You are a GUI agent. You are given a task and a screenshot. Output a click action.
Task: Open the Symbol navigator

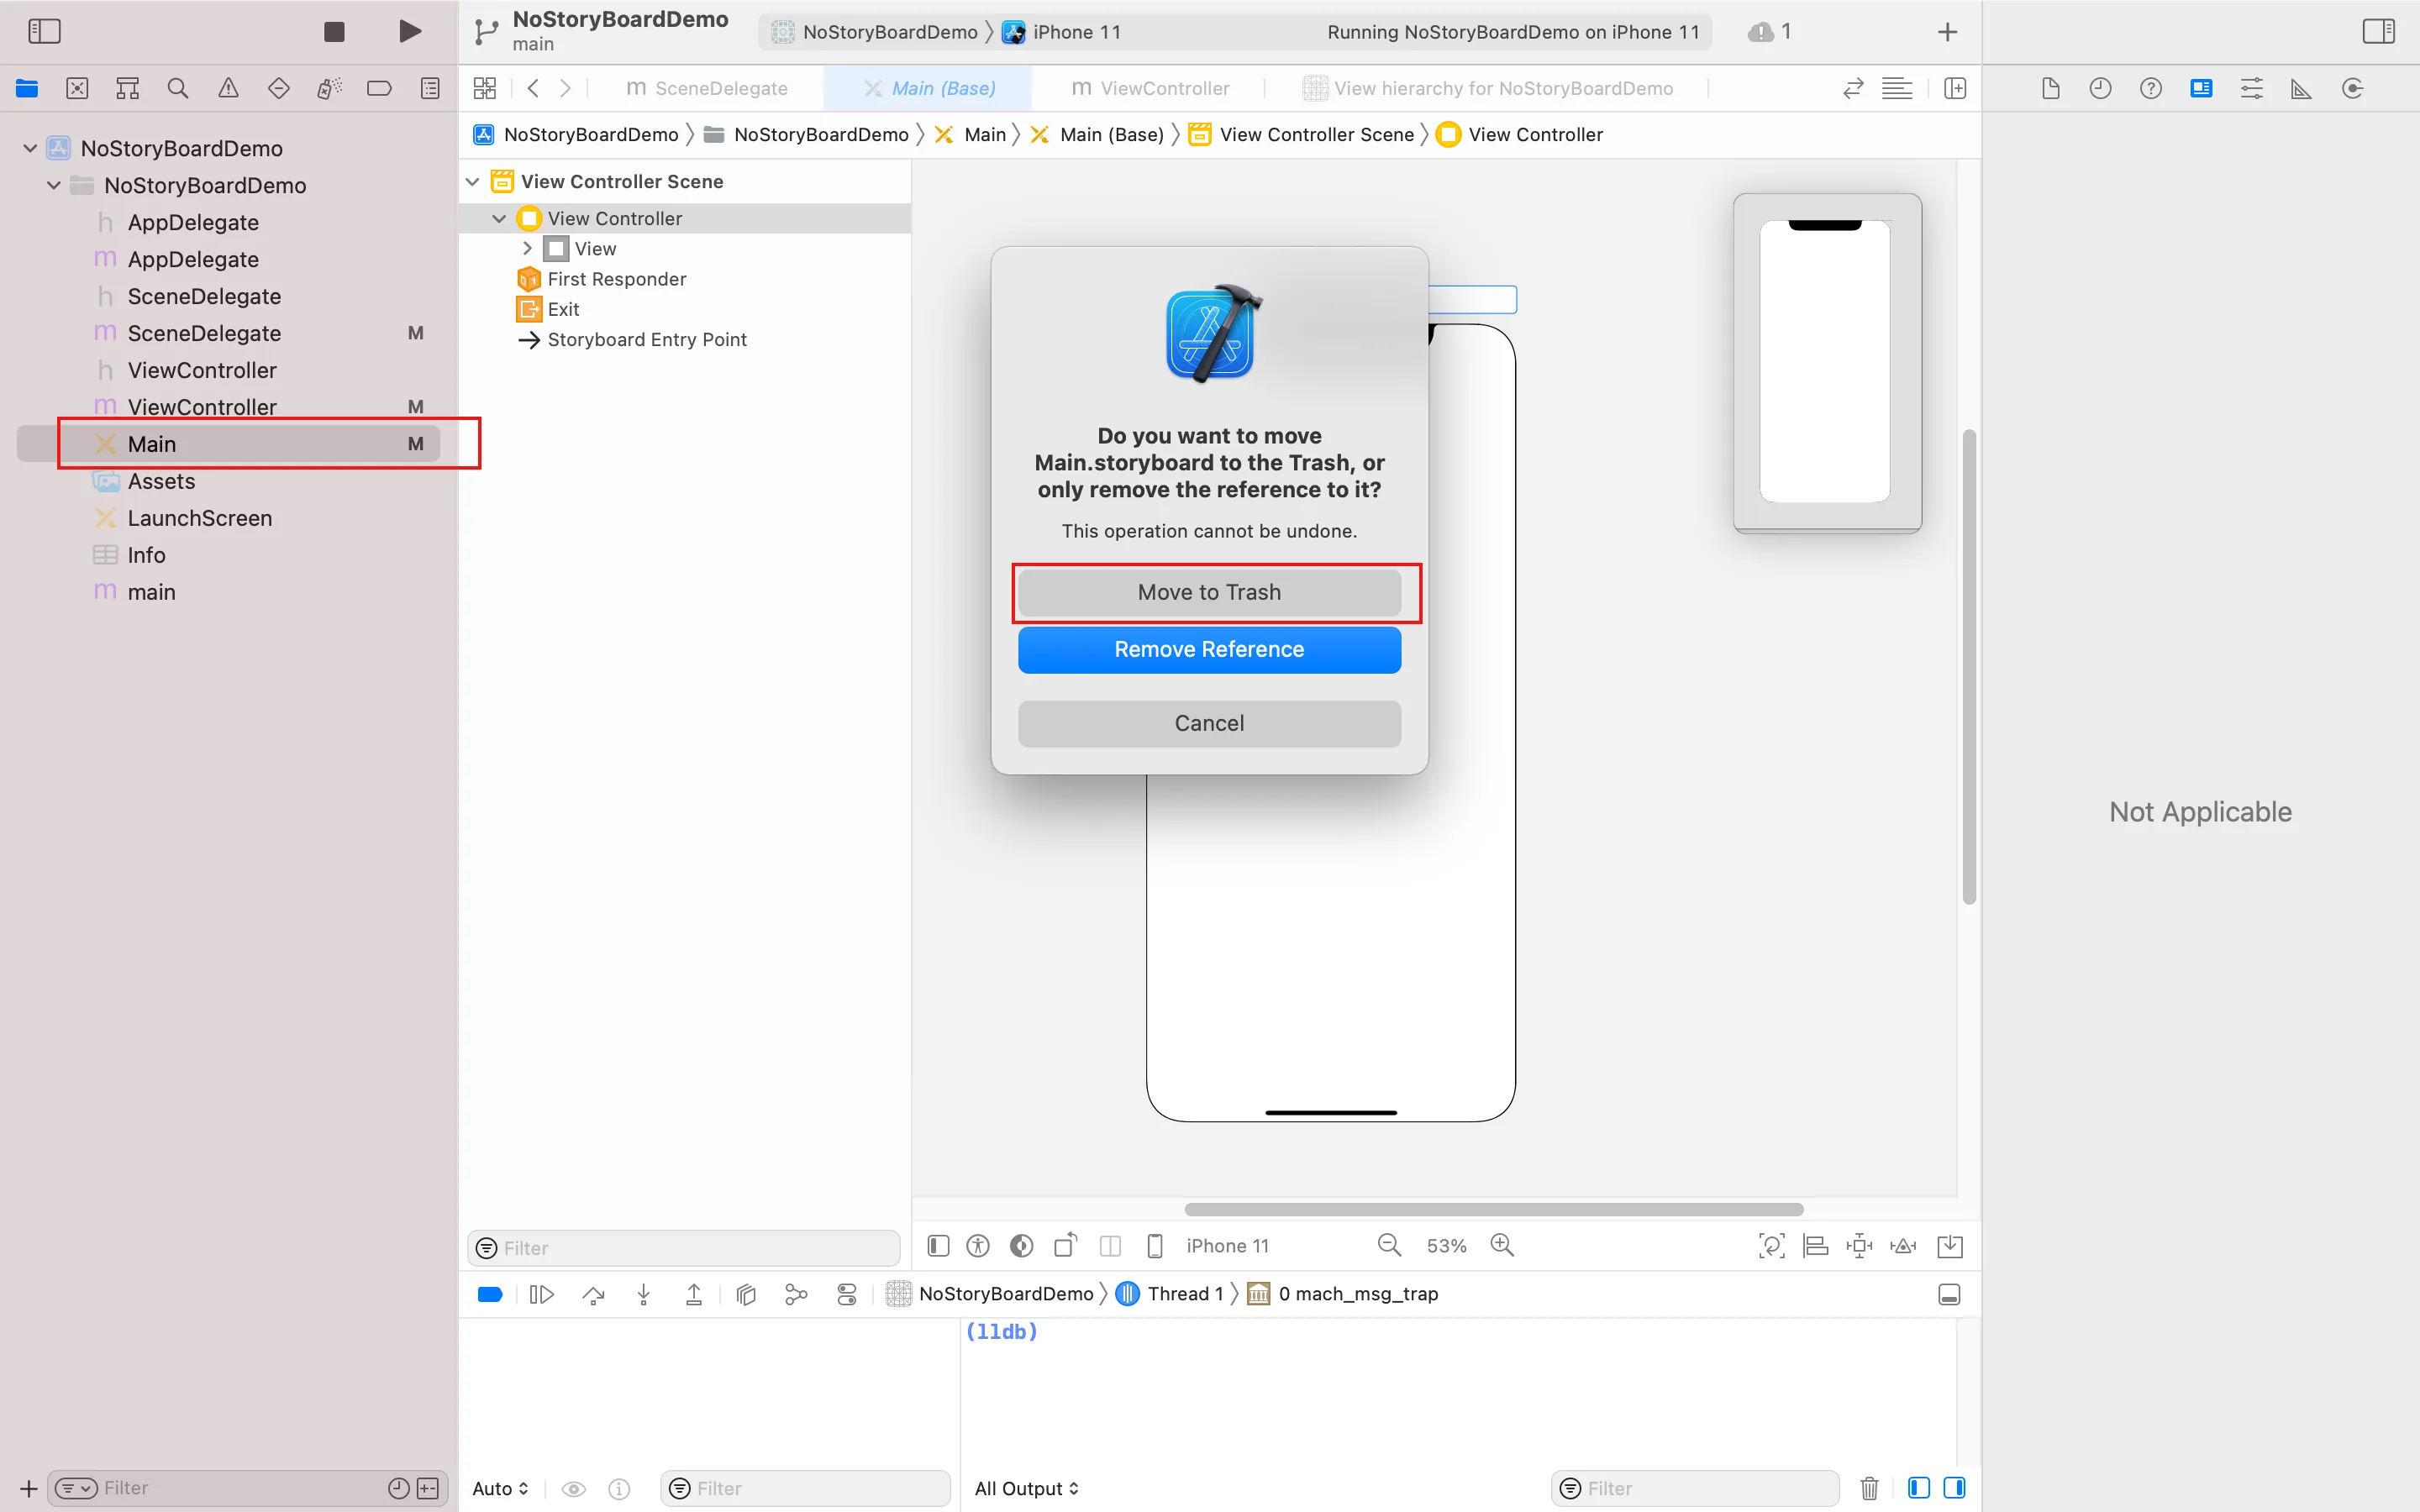127,89
